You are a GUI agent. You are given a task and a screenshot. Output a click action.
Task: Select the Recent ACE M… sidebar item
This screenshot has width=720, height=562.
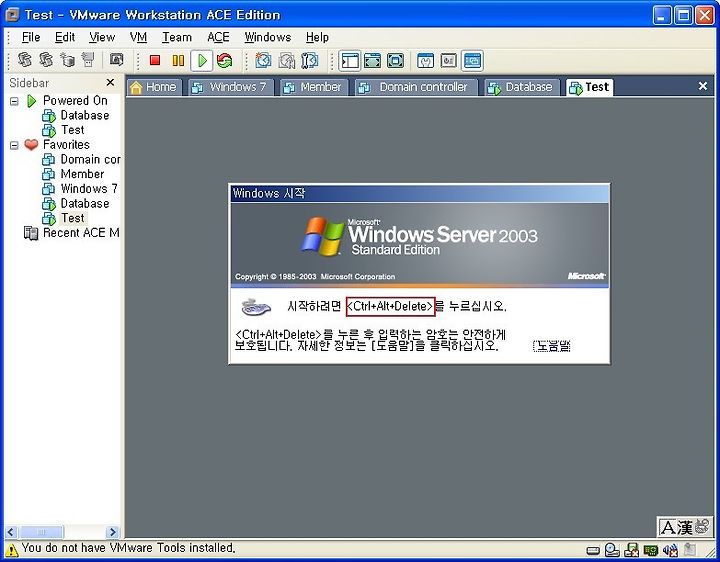[x=81, y=233]
